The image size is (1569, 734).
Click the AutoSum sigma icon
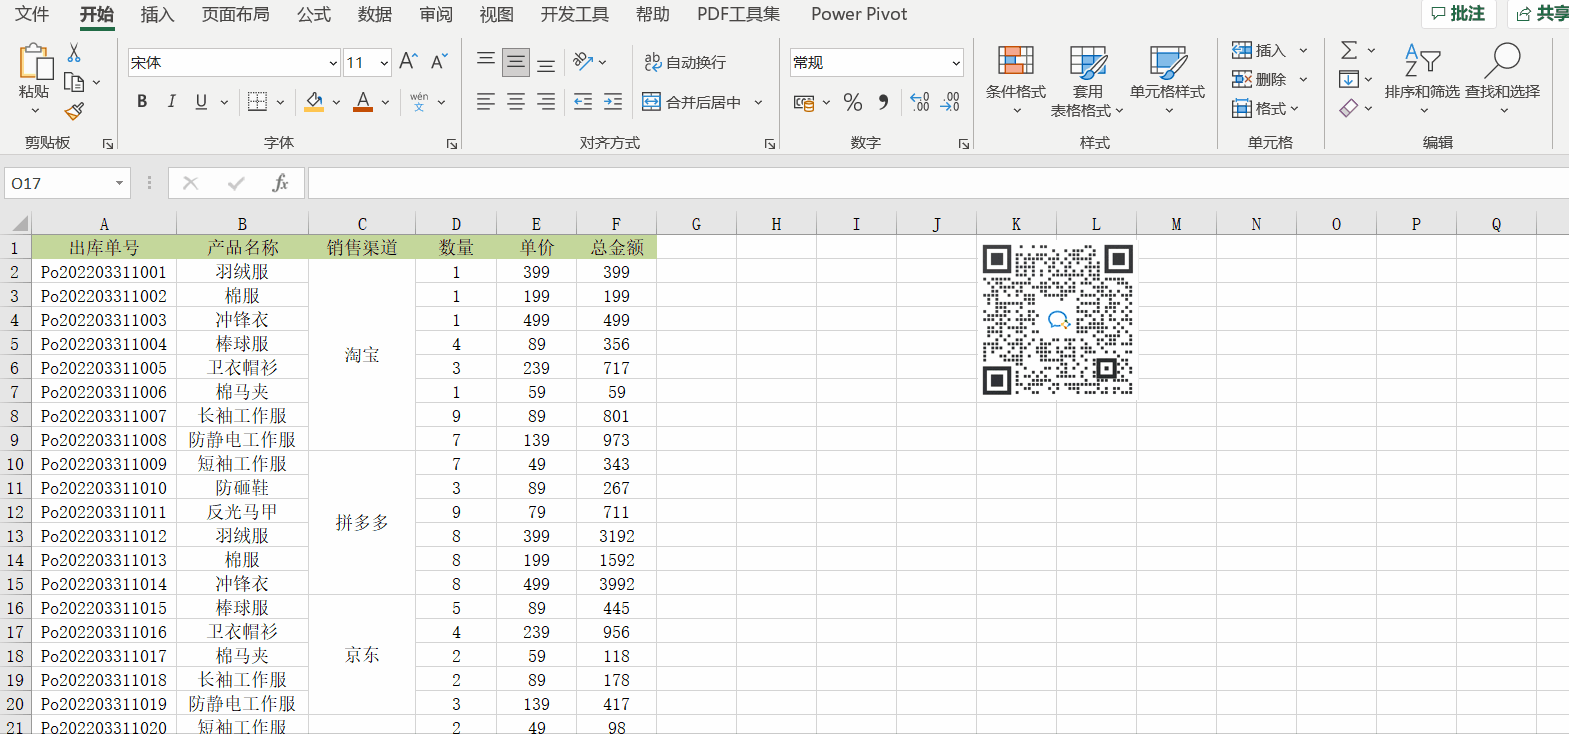click(1349, 50)
